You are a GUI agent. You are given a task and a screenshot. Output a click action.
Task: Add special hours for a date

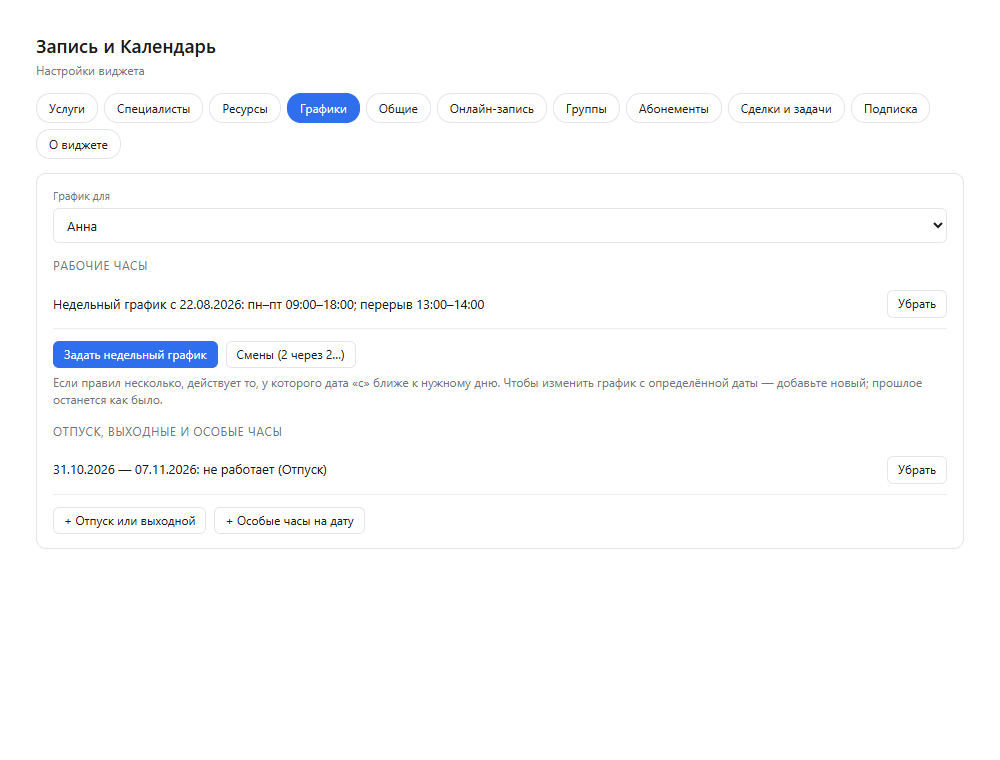coord(290,521)
